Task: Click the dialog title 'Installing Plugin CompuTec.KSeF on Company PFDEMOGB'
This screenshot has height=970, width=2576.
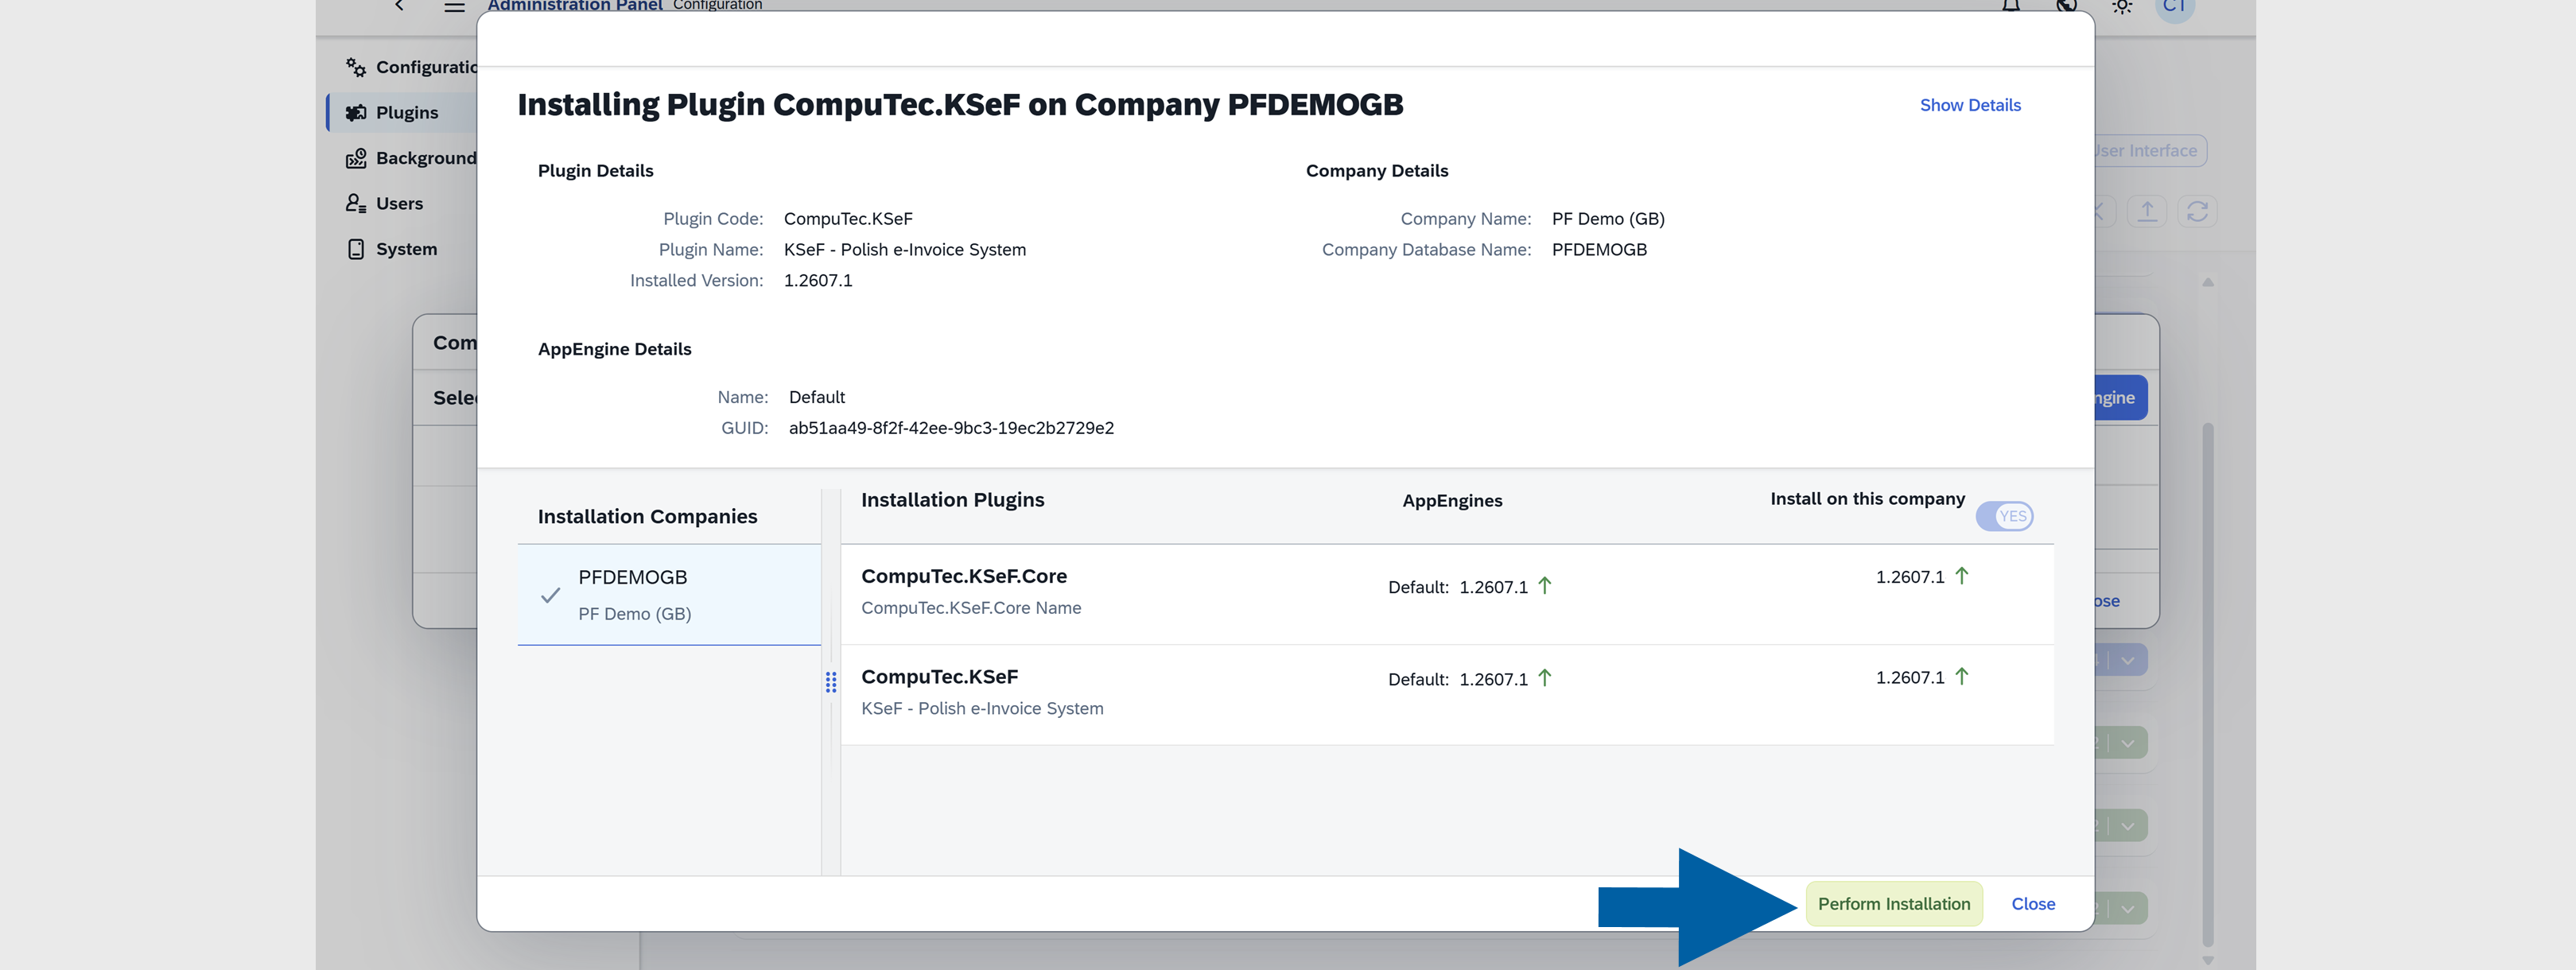Action: [x=960, y=105]
